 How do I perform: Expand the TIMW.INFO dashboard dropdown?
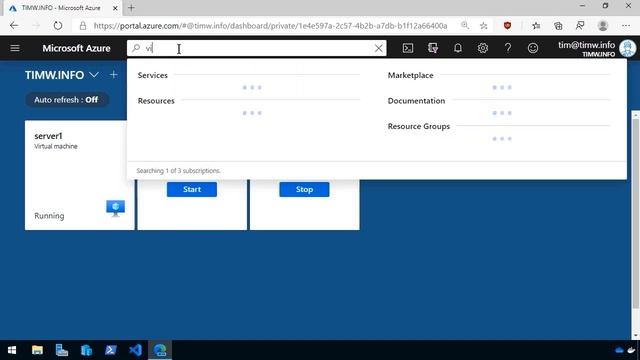94,75
